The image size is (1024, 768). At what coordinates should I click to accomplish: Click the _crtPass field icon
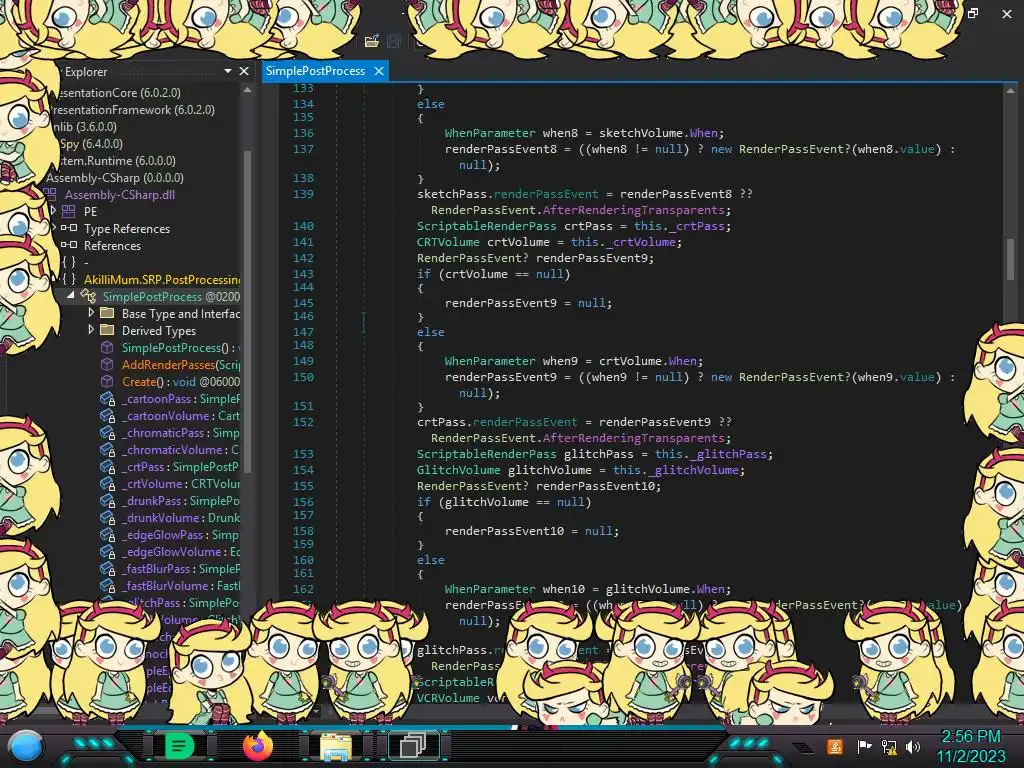coord(108,466)
